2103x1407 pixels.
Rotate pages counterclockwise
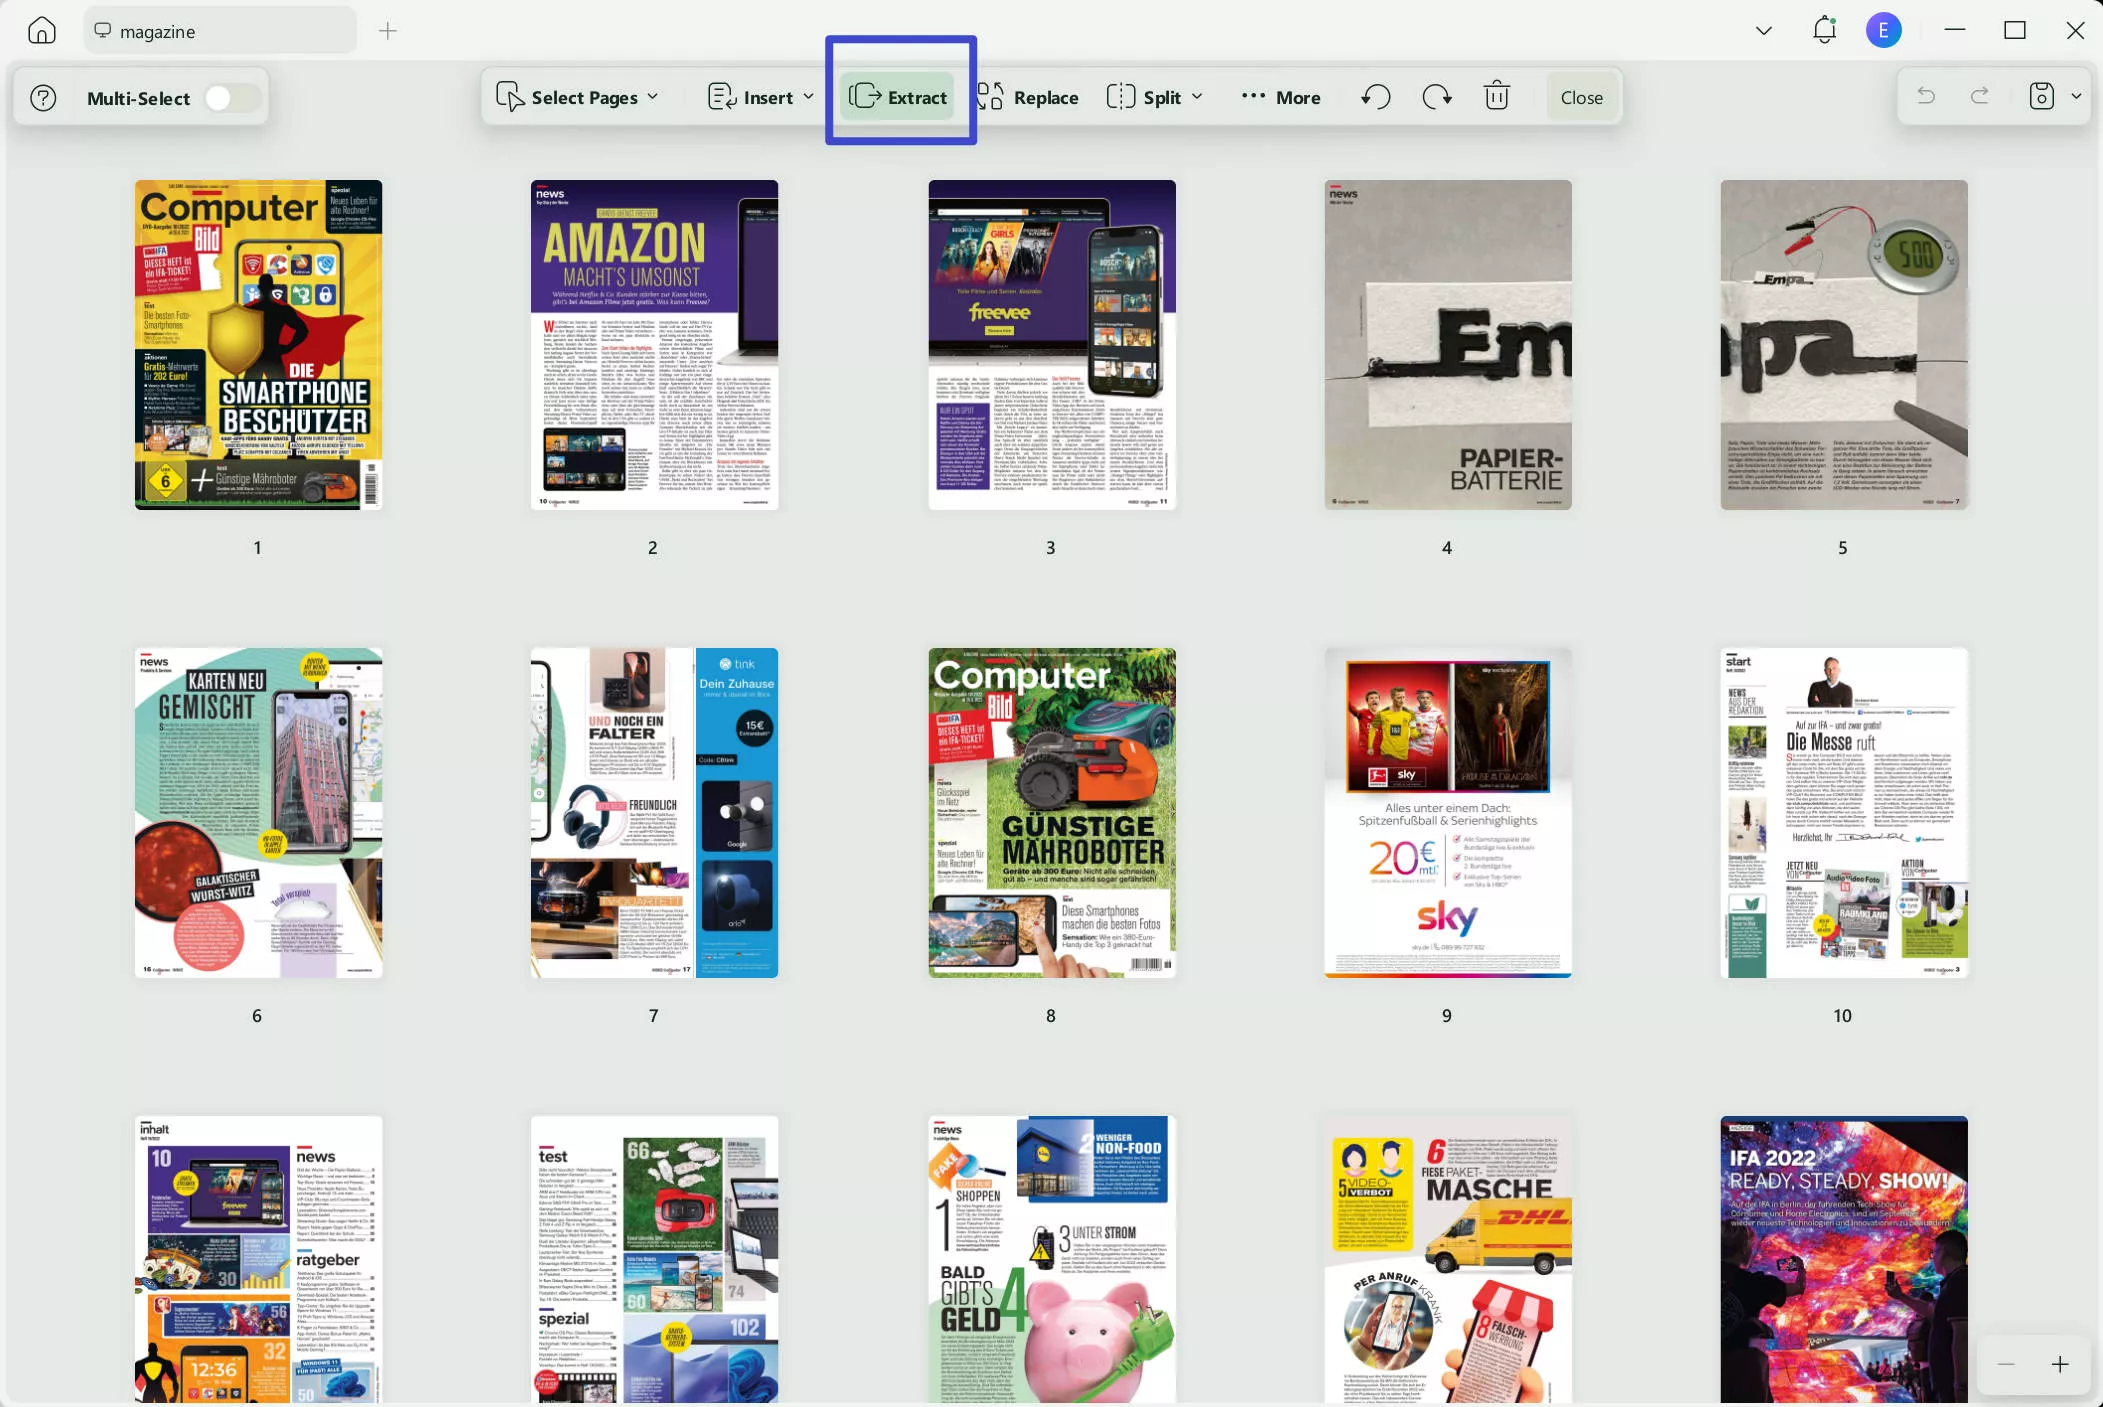1376,97
